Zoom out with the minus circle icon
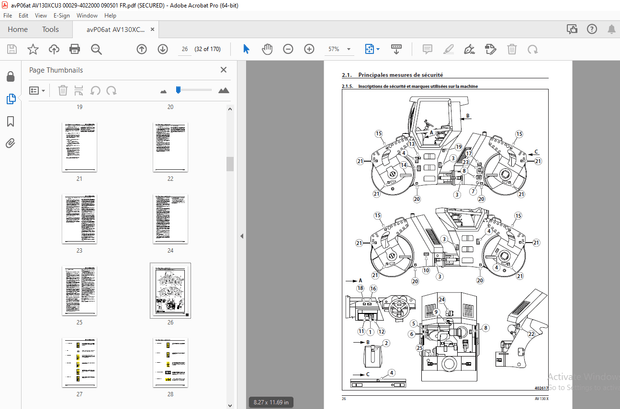 pos(288,49)
